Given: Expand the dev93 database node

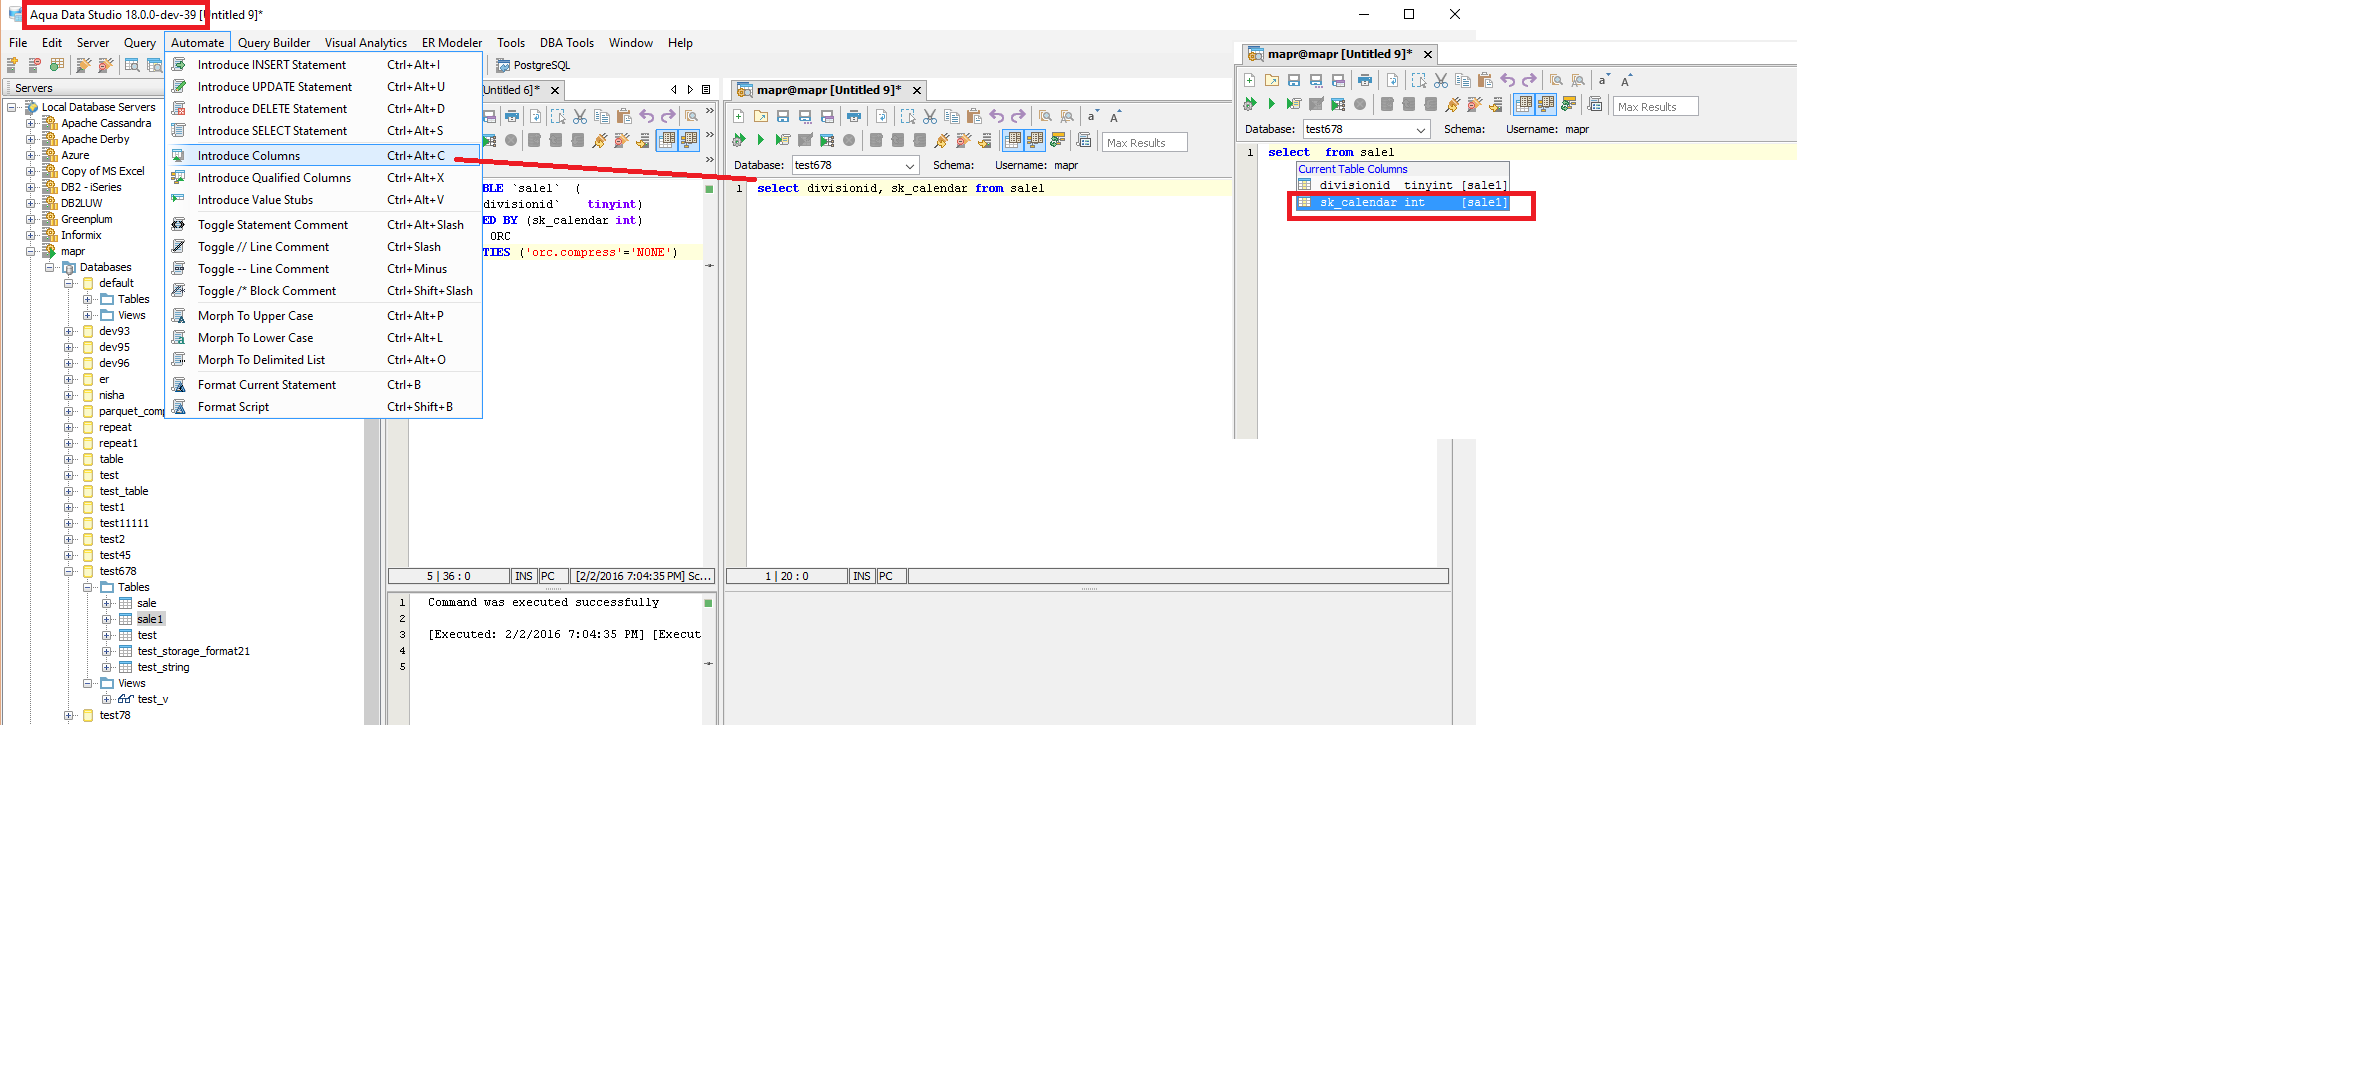Looking at the screenshot, I should [x=69, y=332].
